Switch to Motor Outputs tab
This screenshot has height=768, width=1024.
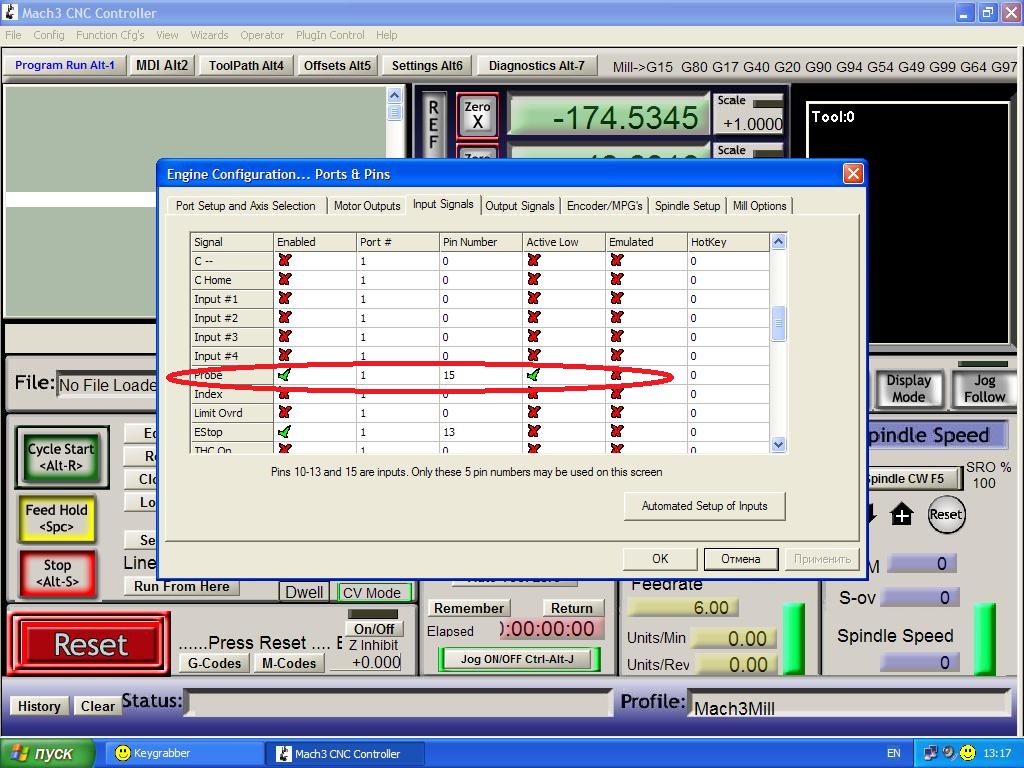[367, 206]
